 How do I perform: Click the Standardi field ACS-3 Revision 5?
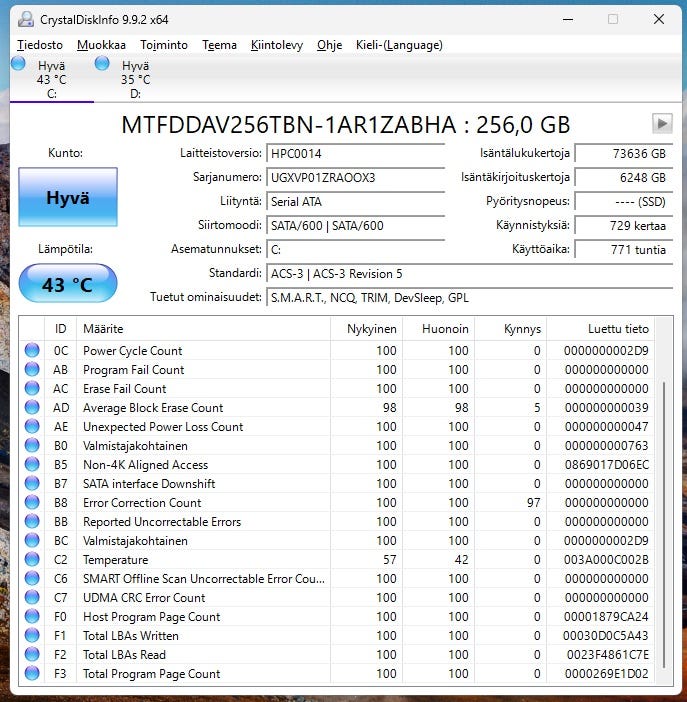[x=470, y=274]
